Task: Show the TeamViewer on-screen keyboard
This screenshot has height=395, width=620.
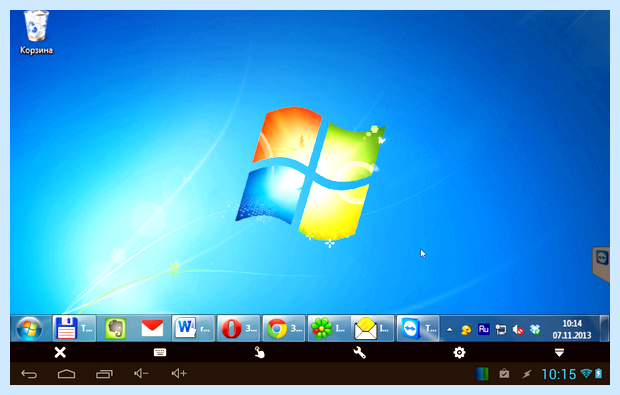Action: pos(160,352)
